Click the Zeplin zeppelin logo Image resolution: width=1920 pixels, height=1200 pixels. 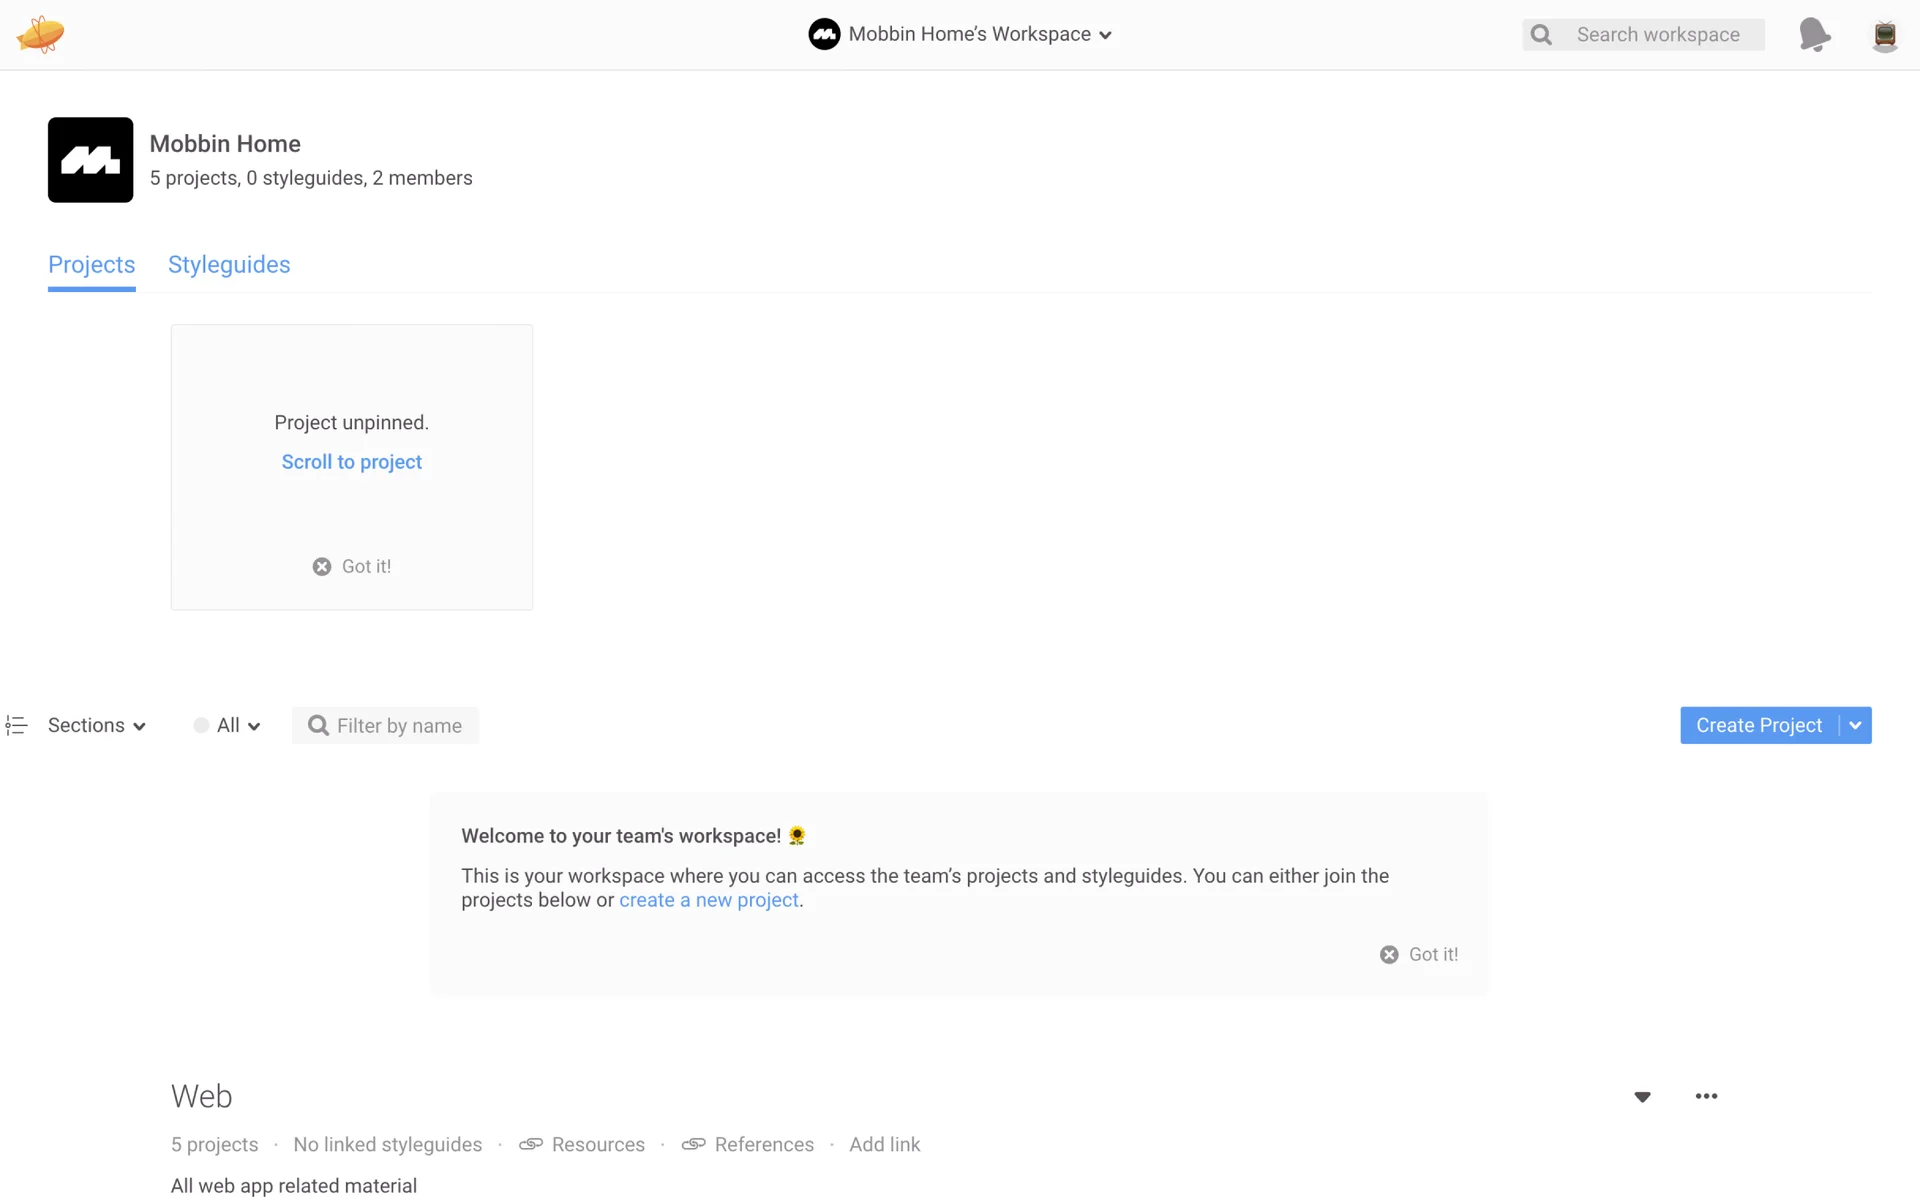(x=40, y=35)
